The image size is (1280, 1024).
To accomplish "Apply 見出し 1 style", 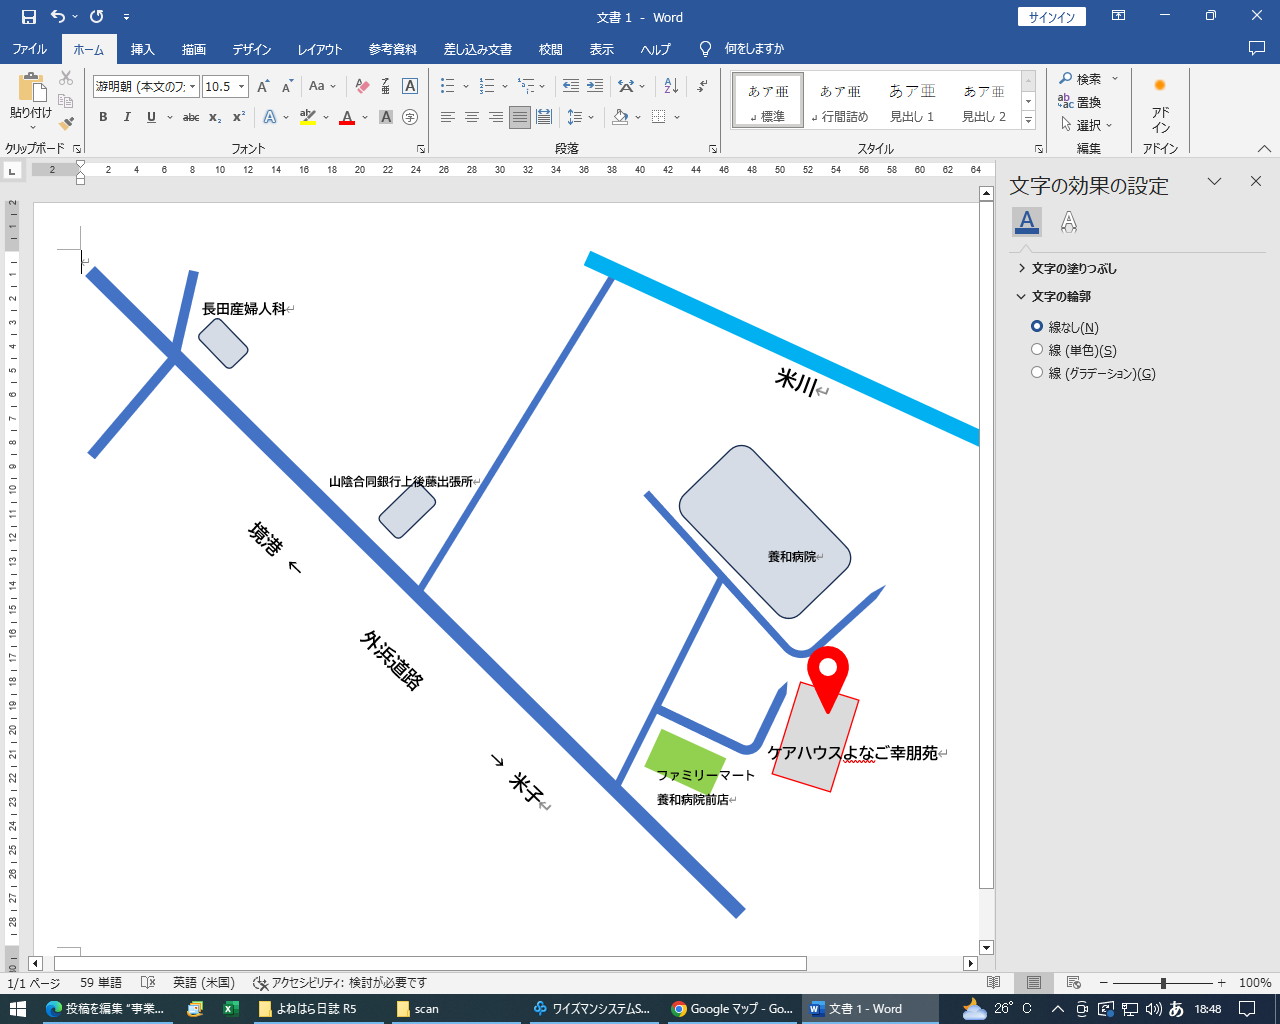I will click(912, 101).
